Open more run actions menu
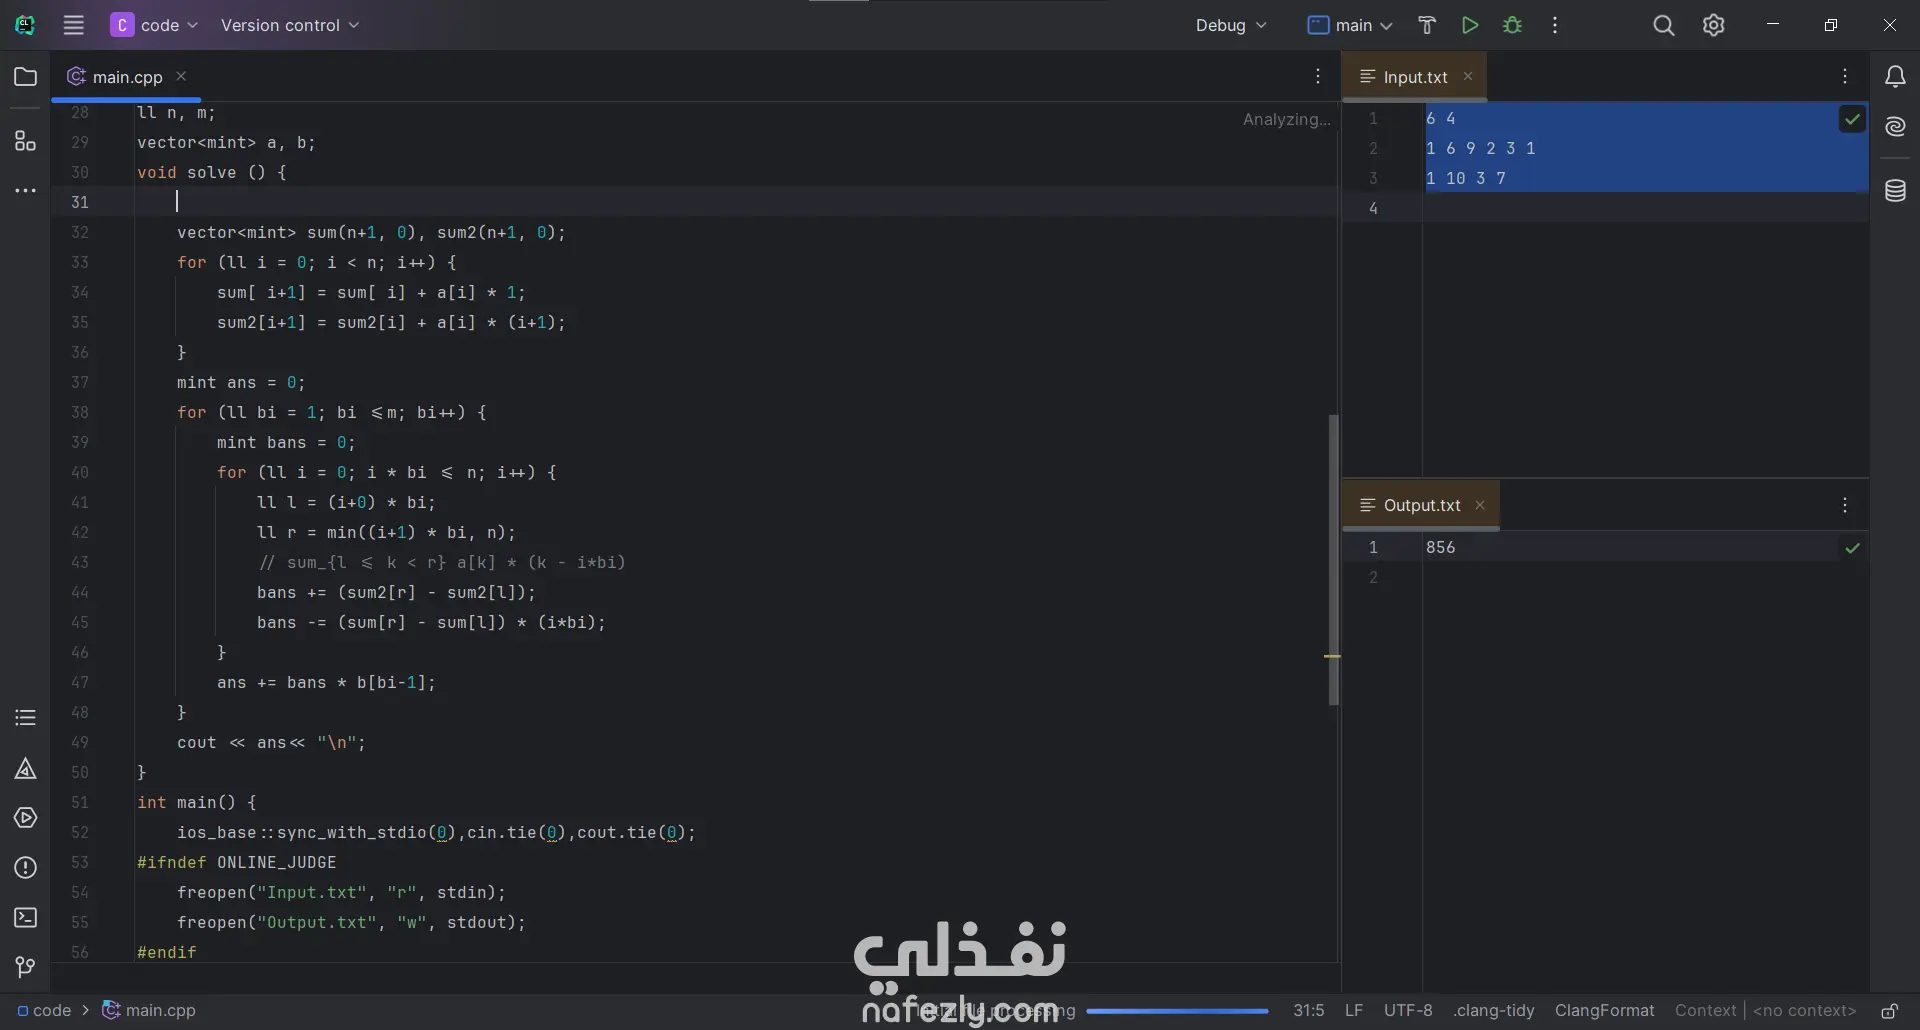This screenshot has width=1920, height=1030. click(1555, 25)
